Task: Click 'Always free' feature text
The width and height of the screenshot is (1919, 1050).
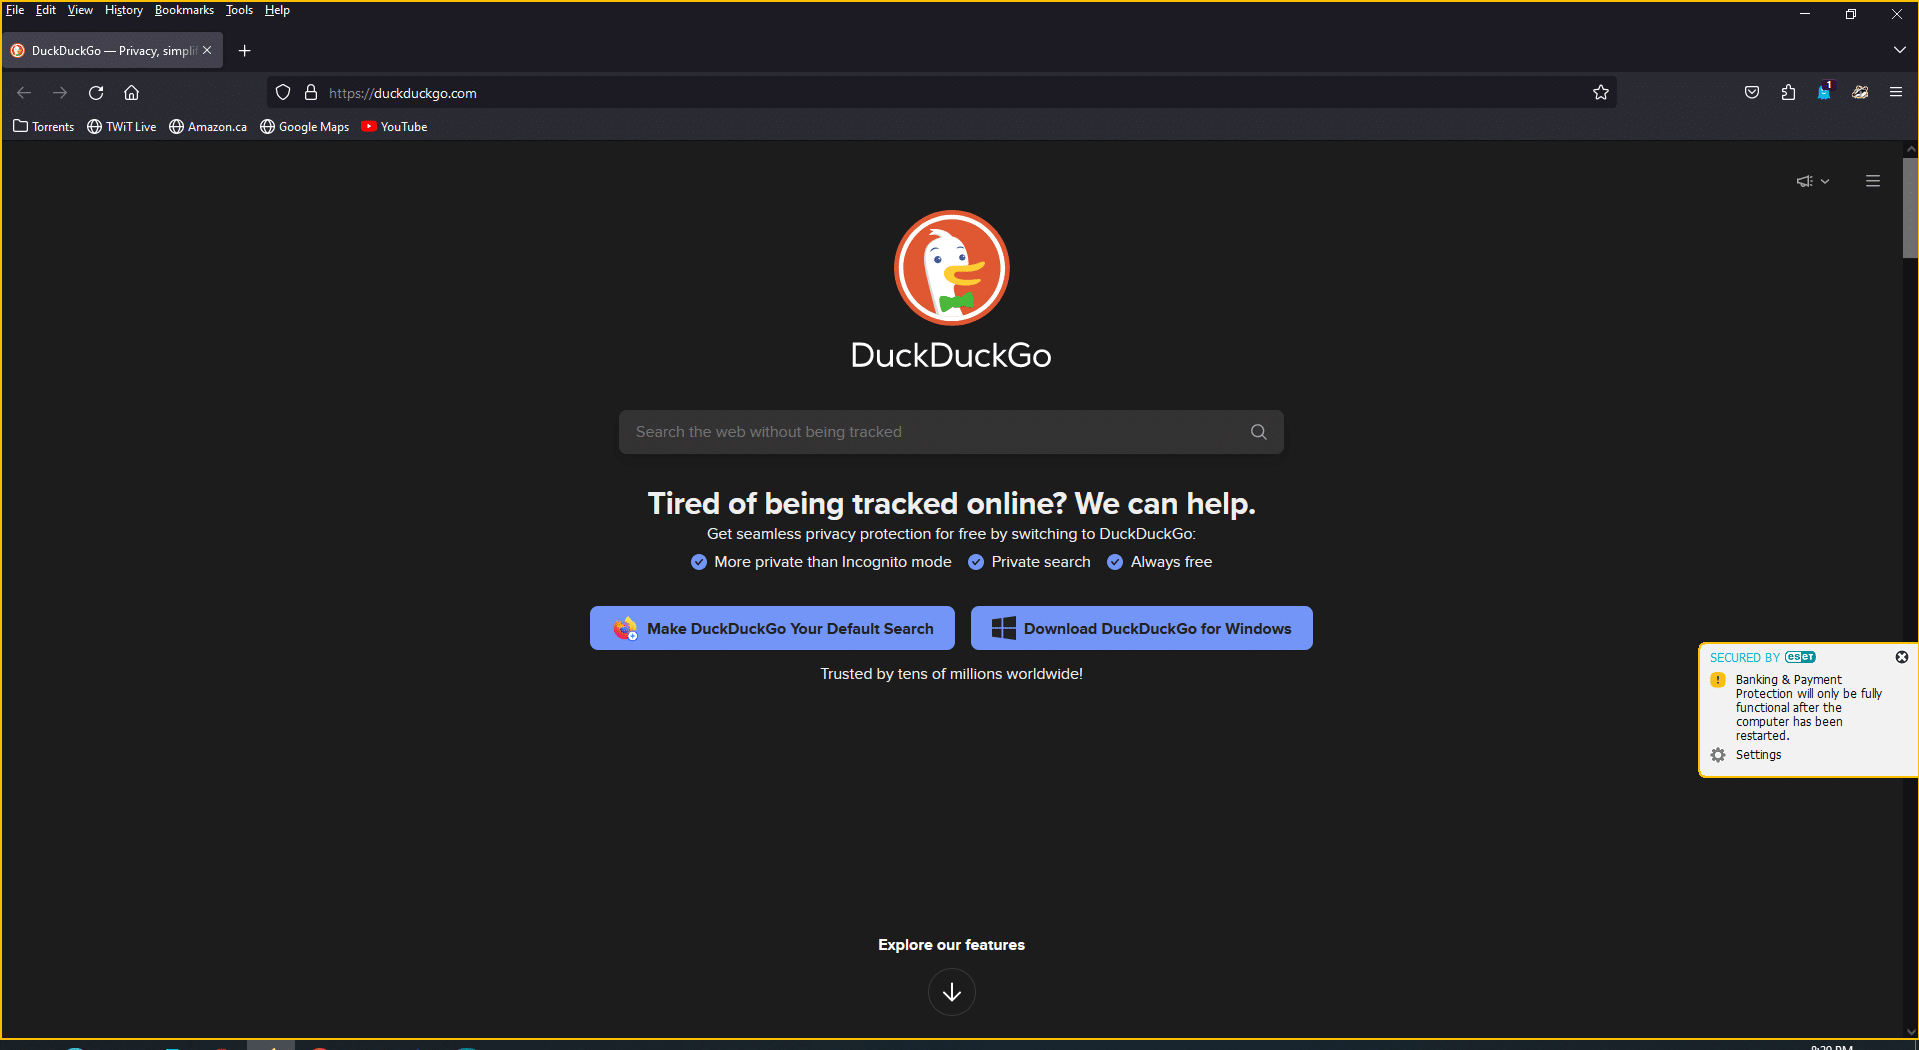Action: click(x=1171, y=562)
